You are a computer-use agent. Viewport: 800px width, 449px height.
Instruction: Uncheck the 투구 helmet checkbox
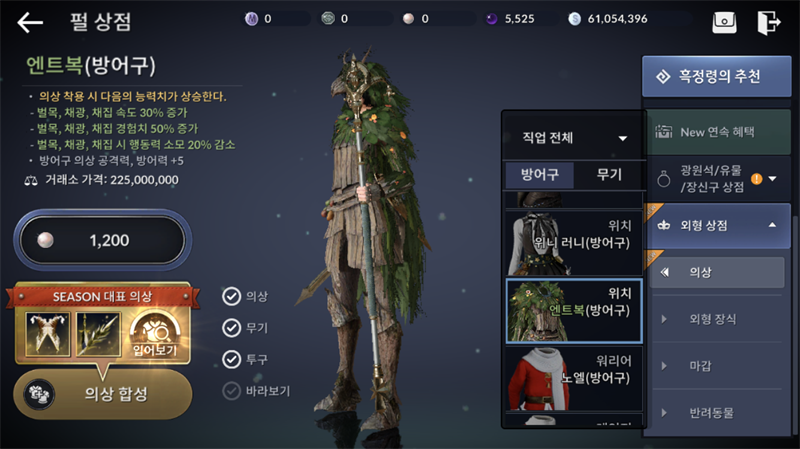pyautogui.click(x=232, y=360)
